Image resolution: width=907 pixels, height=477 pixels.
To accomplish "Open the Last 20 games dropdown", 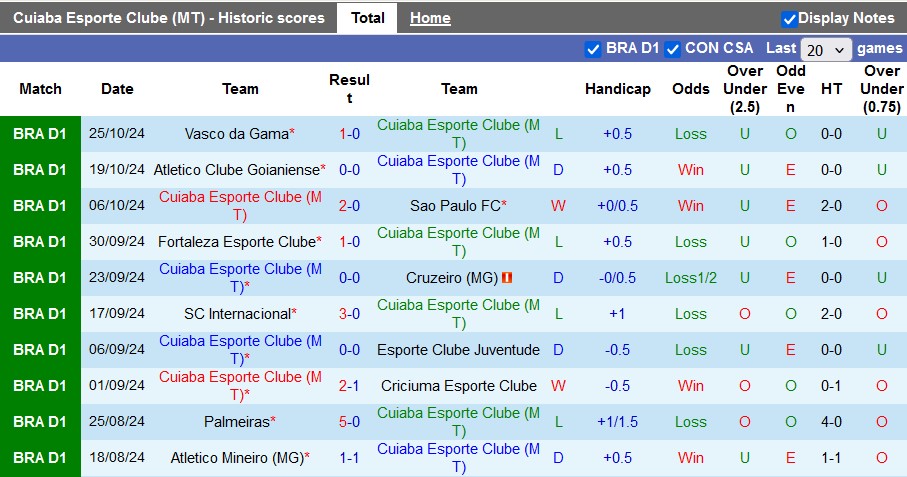I will tap(826, 49).
